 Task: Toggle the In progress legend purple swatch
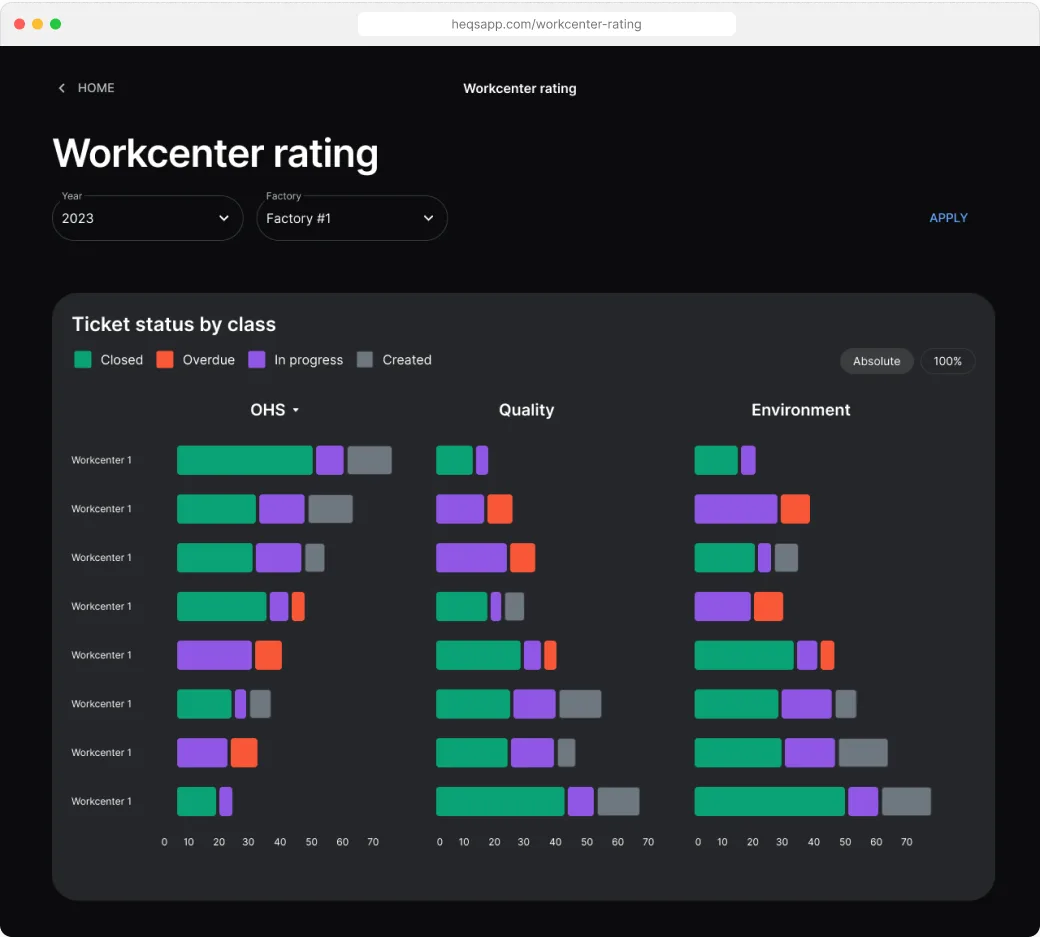[257, 360]
